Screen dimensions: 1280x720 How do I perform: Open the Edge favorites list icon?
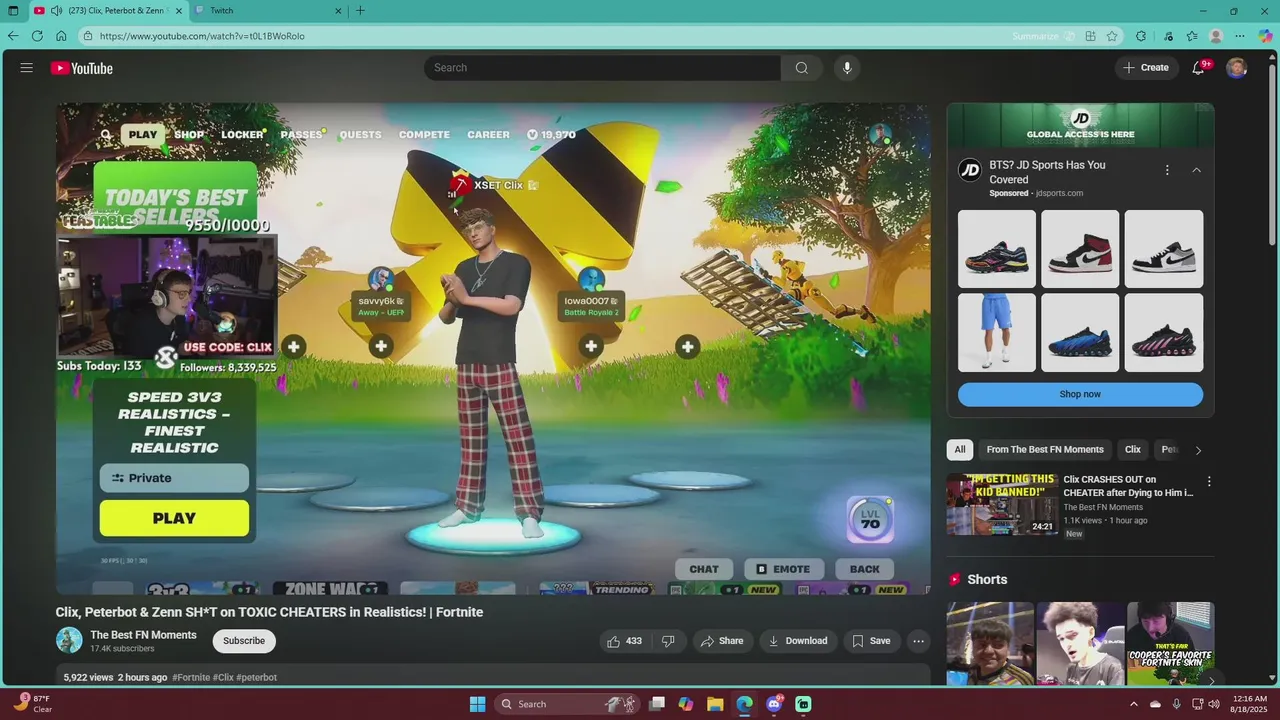(x=1192, y=36)
